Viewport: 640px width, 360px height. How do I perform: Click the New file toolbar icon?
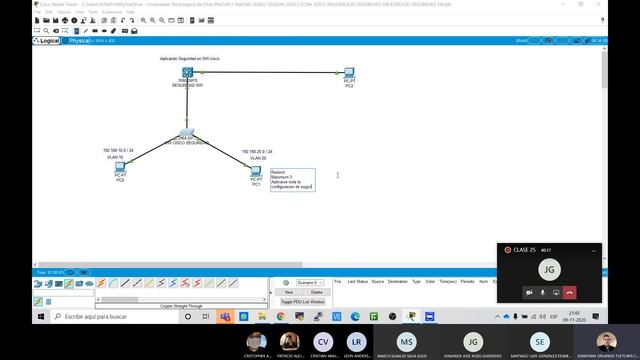(x=37, y=20)
